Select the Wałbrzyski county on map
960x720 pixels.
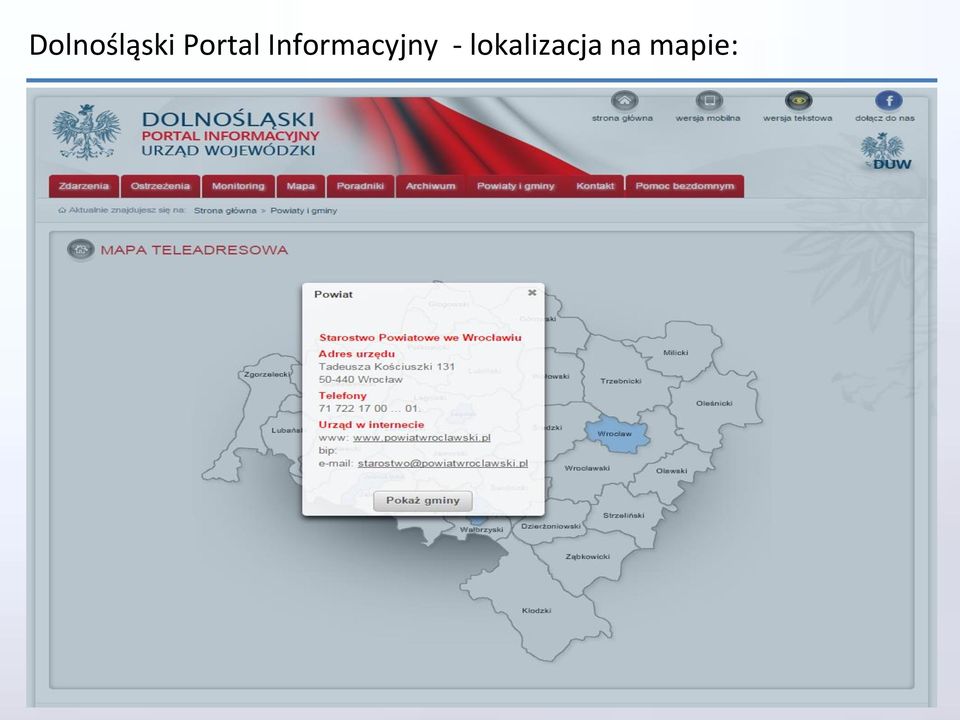coord(481,530)
